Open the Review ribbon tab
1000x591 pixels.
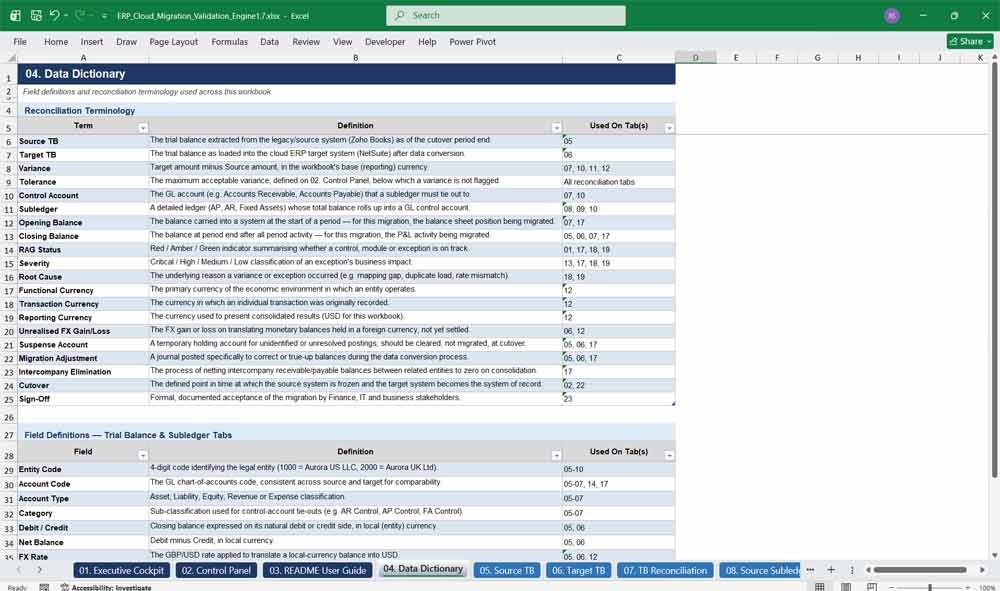[305, 41]
